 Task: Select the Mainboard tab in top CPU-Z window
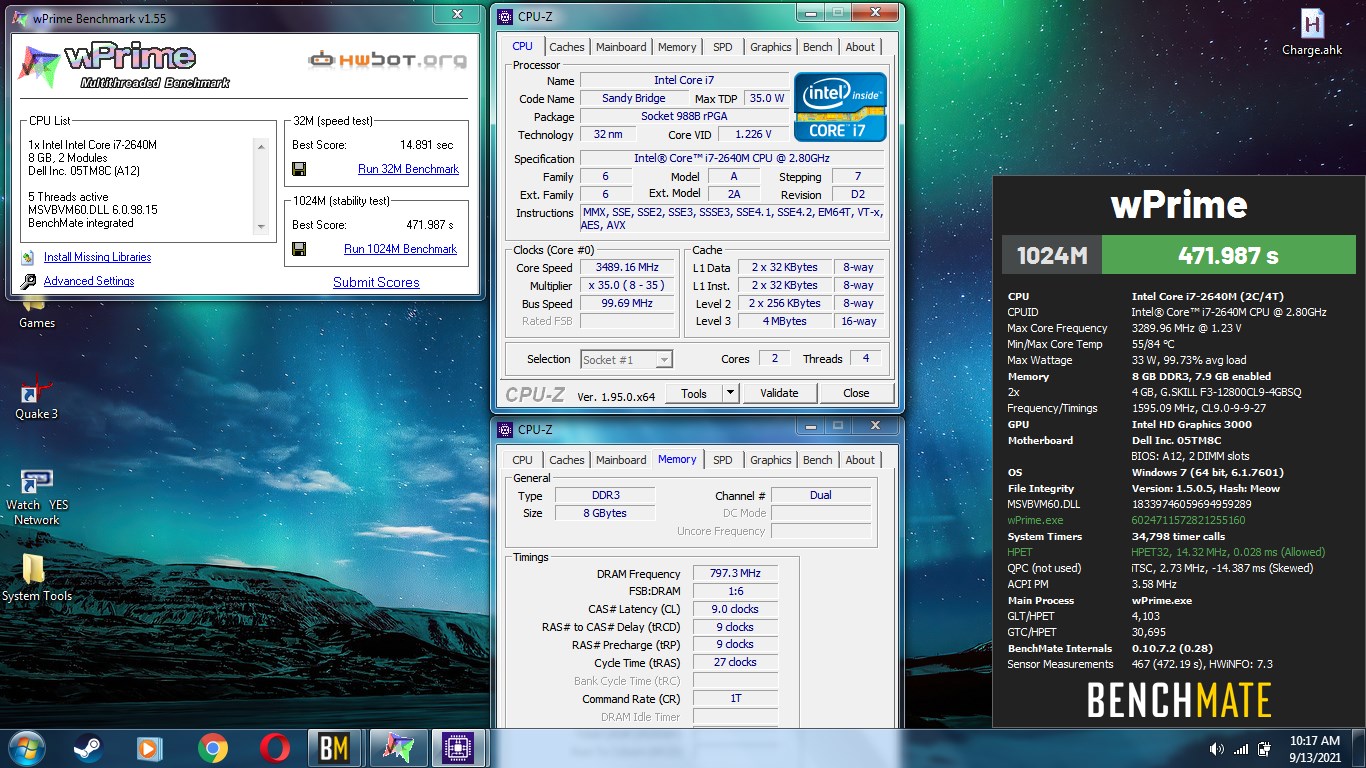(x=621, y=47)
